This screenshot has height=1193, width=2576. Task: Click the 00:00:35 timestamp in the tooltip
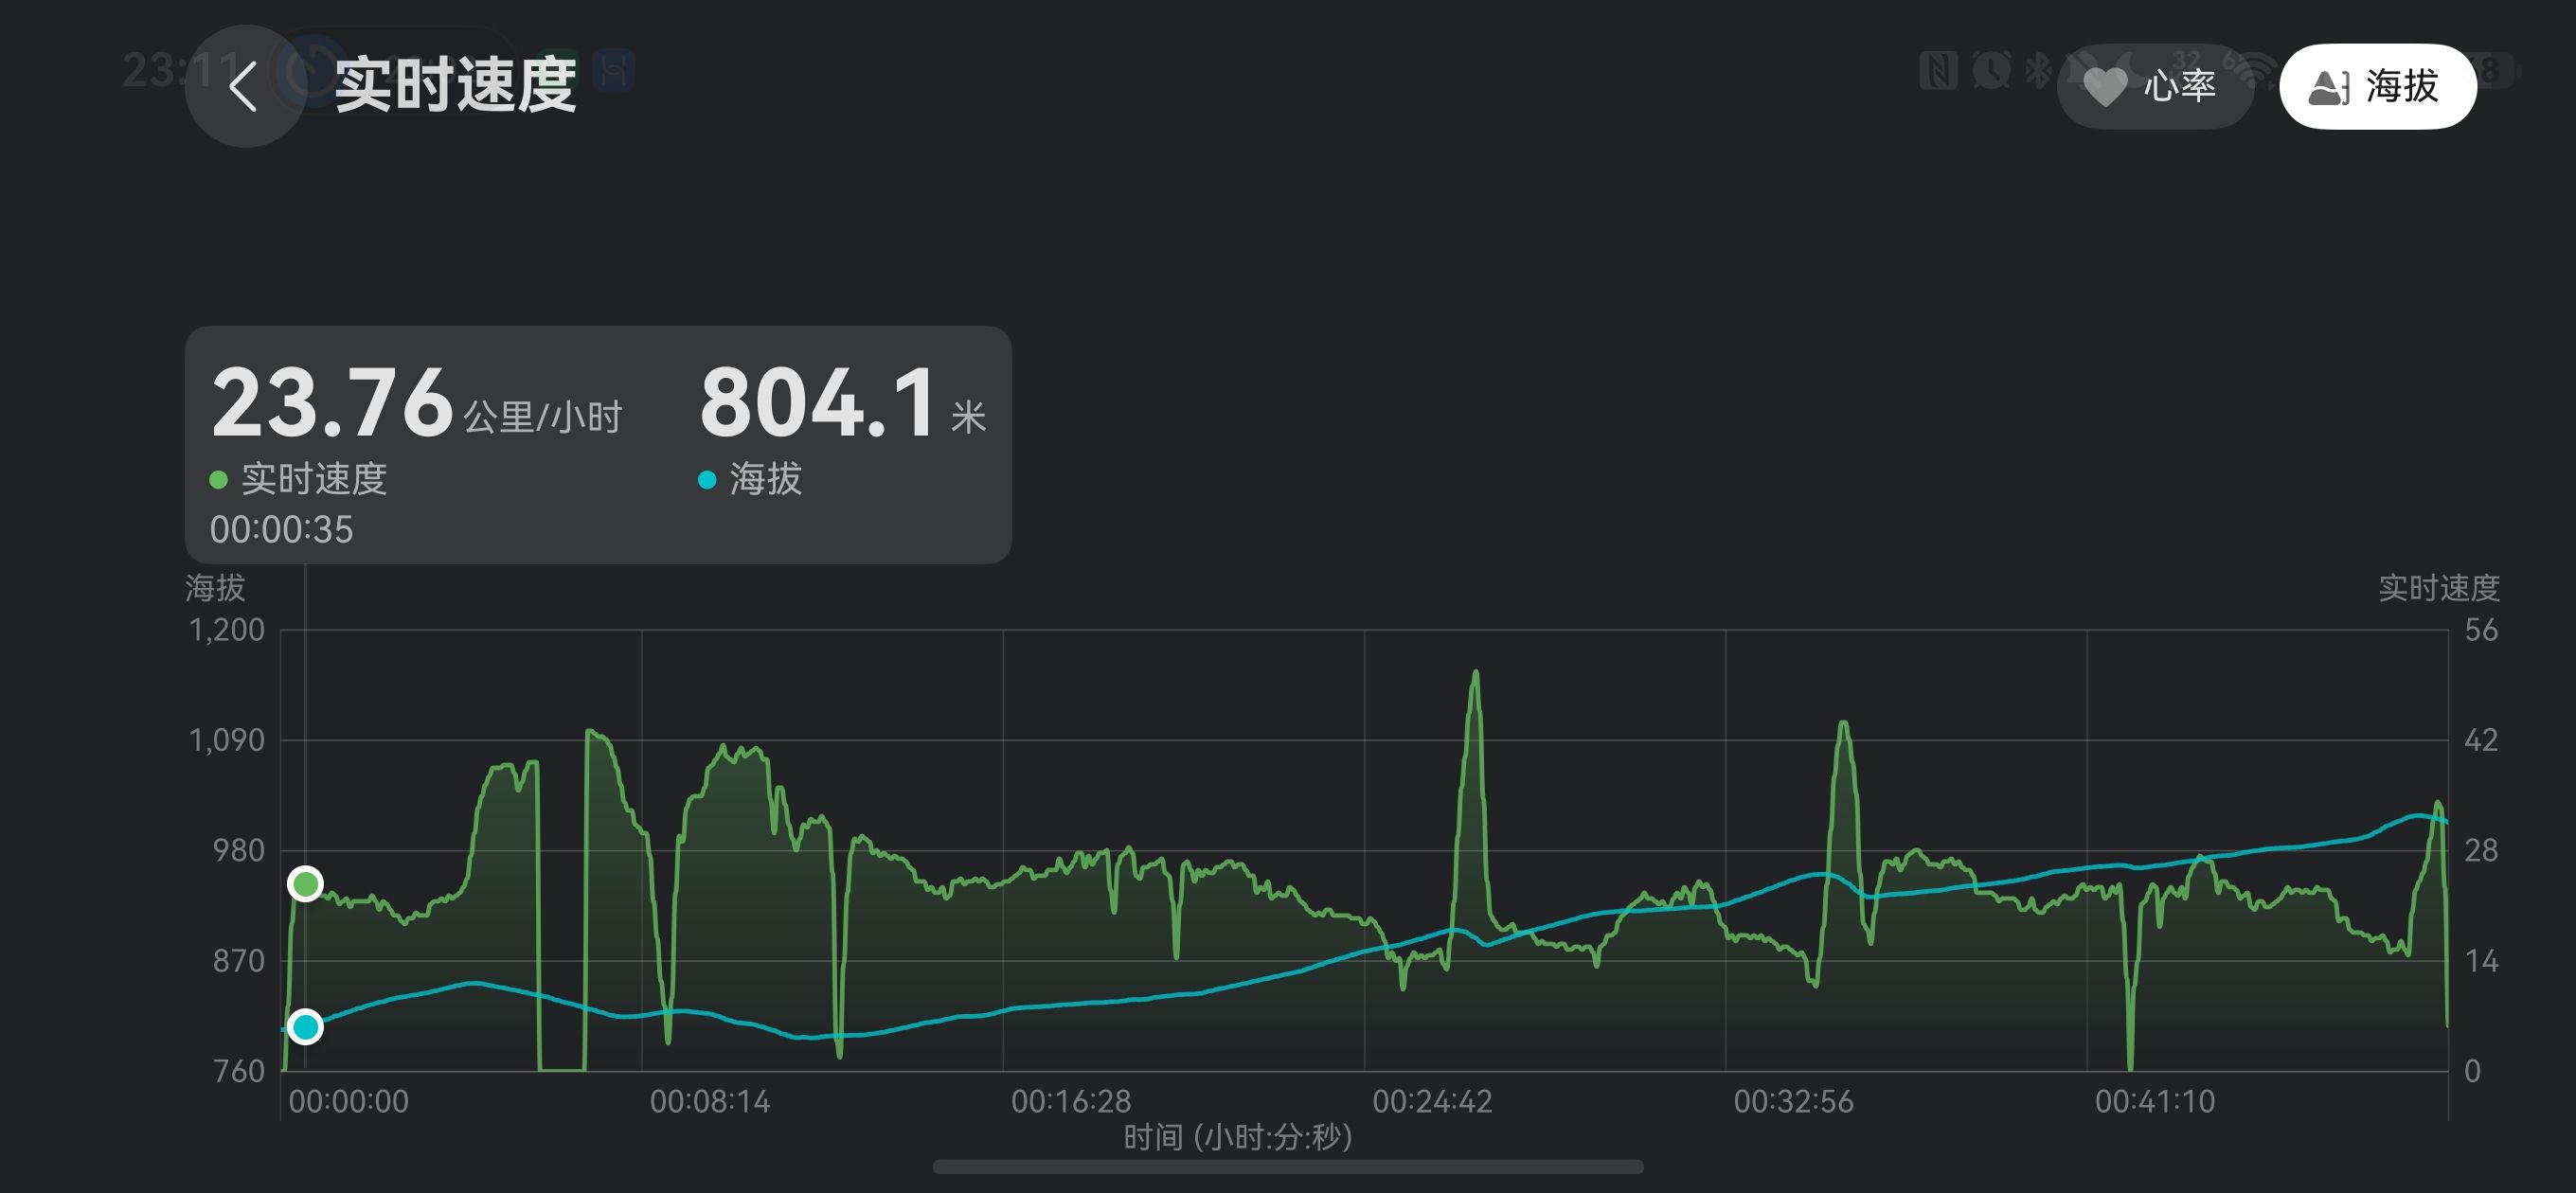(282, 529)
